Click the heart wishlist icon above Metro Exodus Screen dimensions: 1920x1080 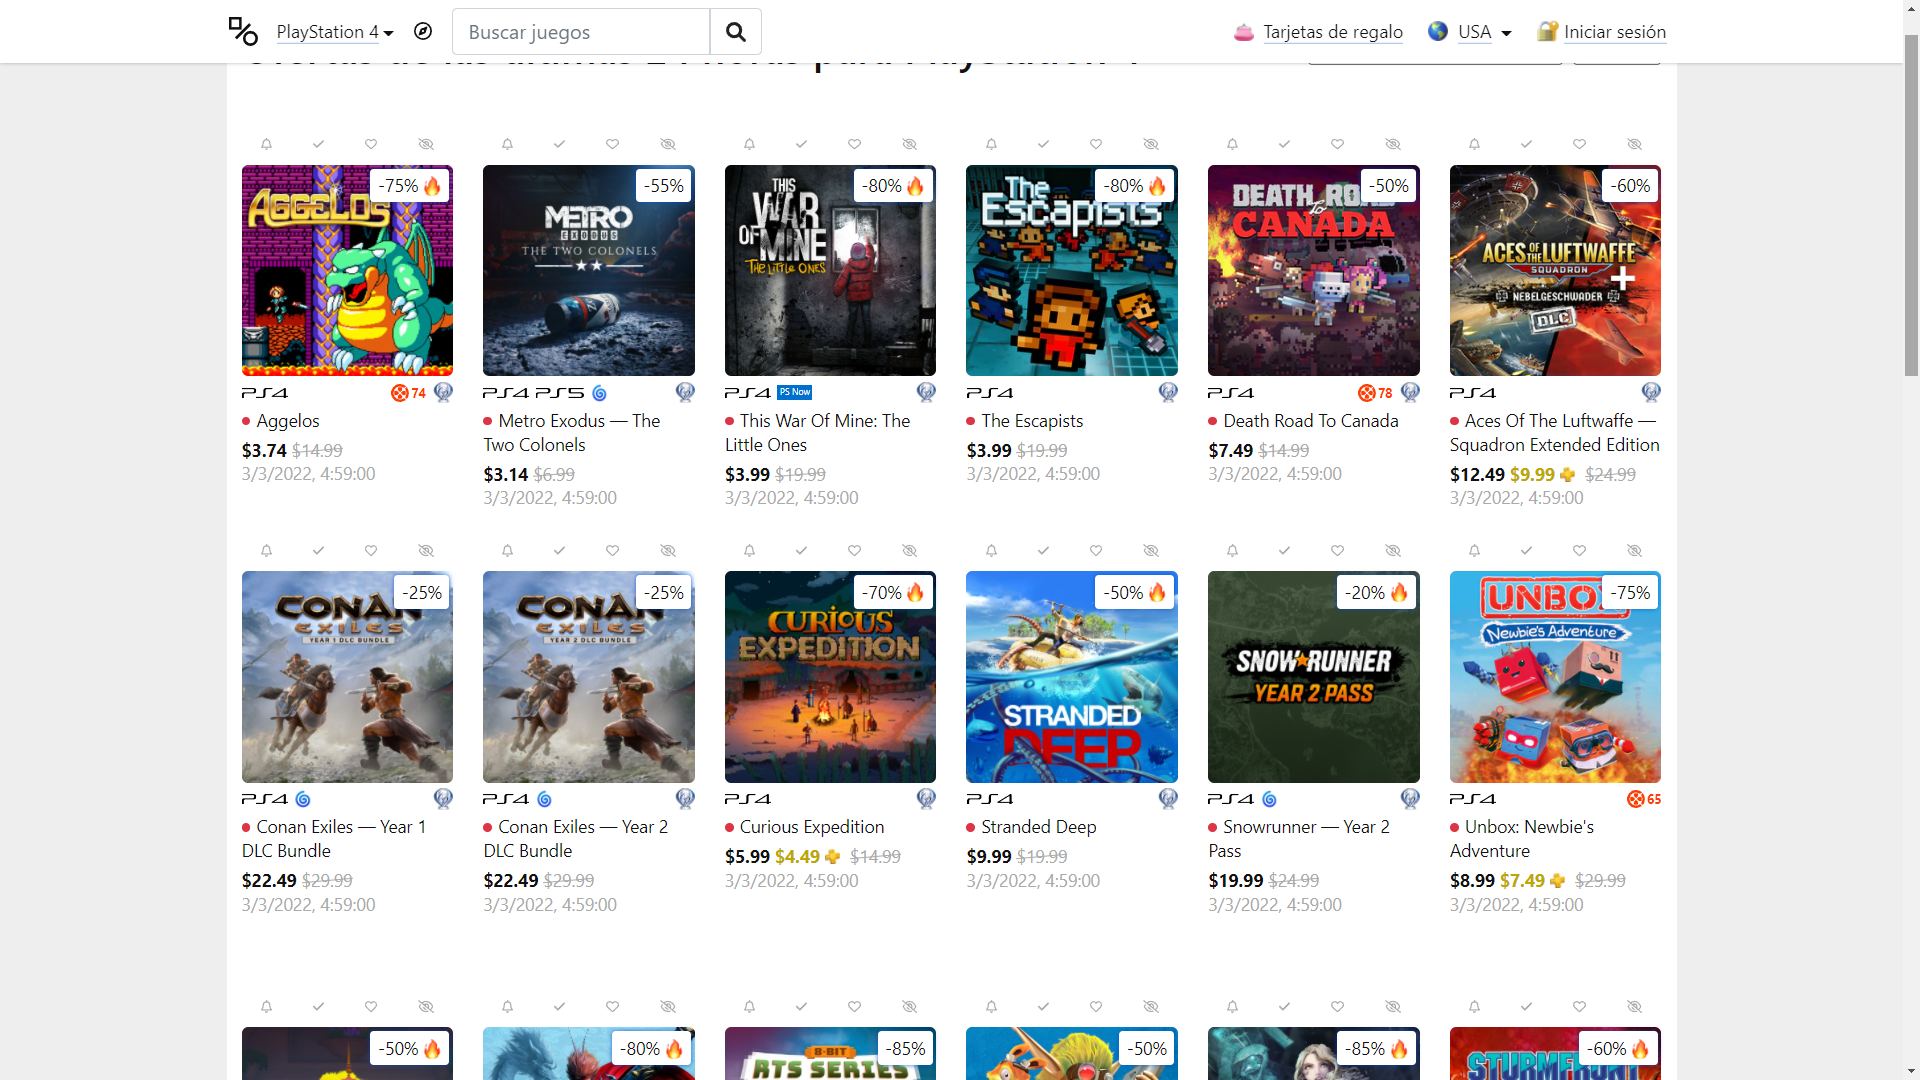click(x=612, y=144)
